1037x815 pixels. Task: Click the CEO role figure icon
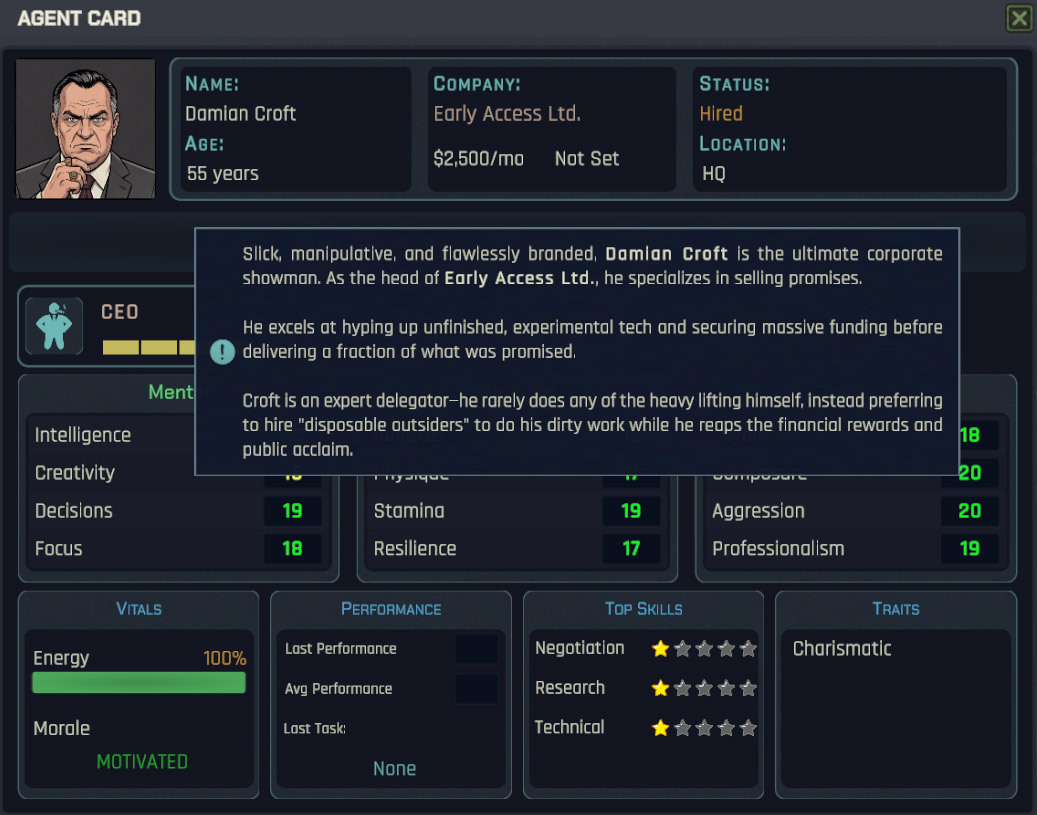click(x=54, y=325)
